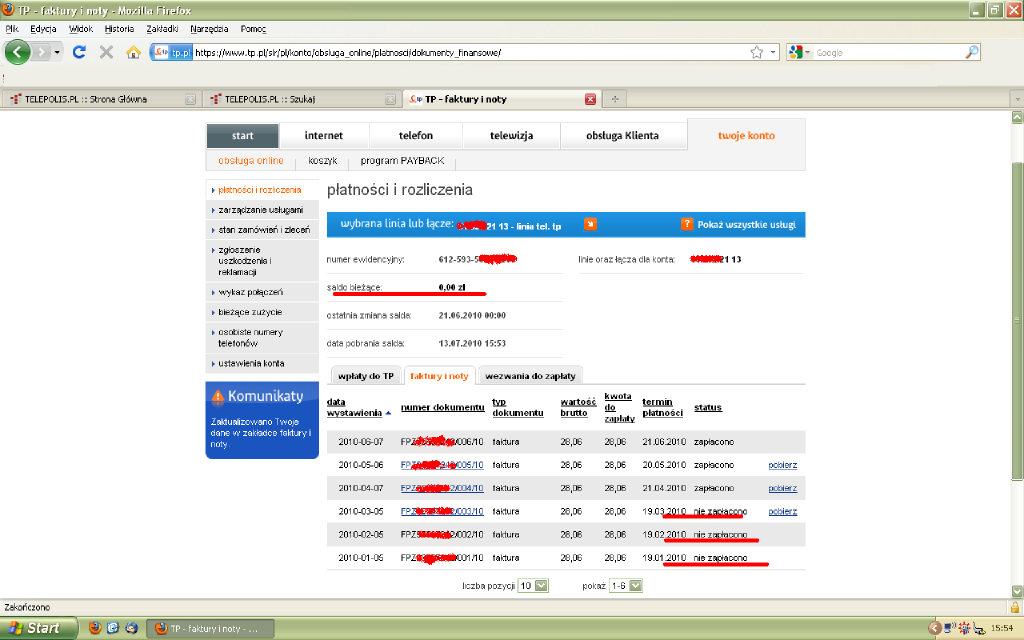This screenshot has width=1024, height=640.
Task: Open twoje konto navigation tab
Action: coord(746,136)
